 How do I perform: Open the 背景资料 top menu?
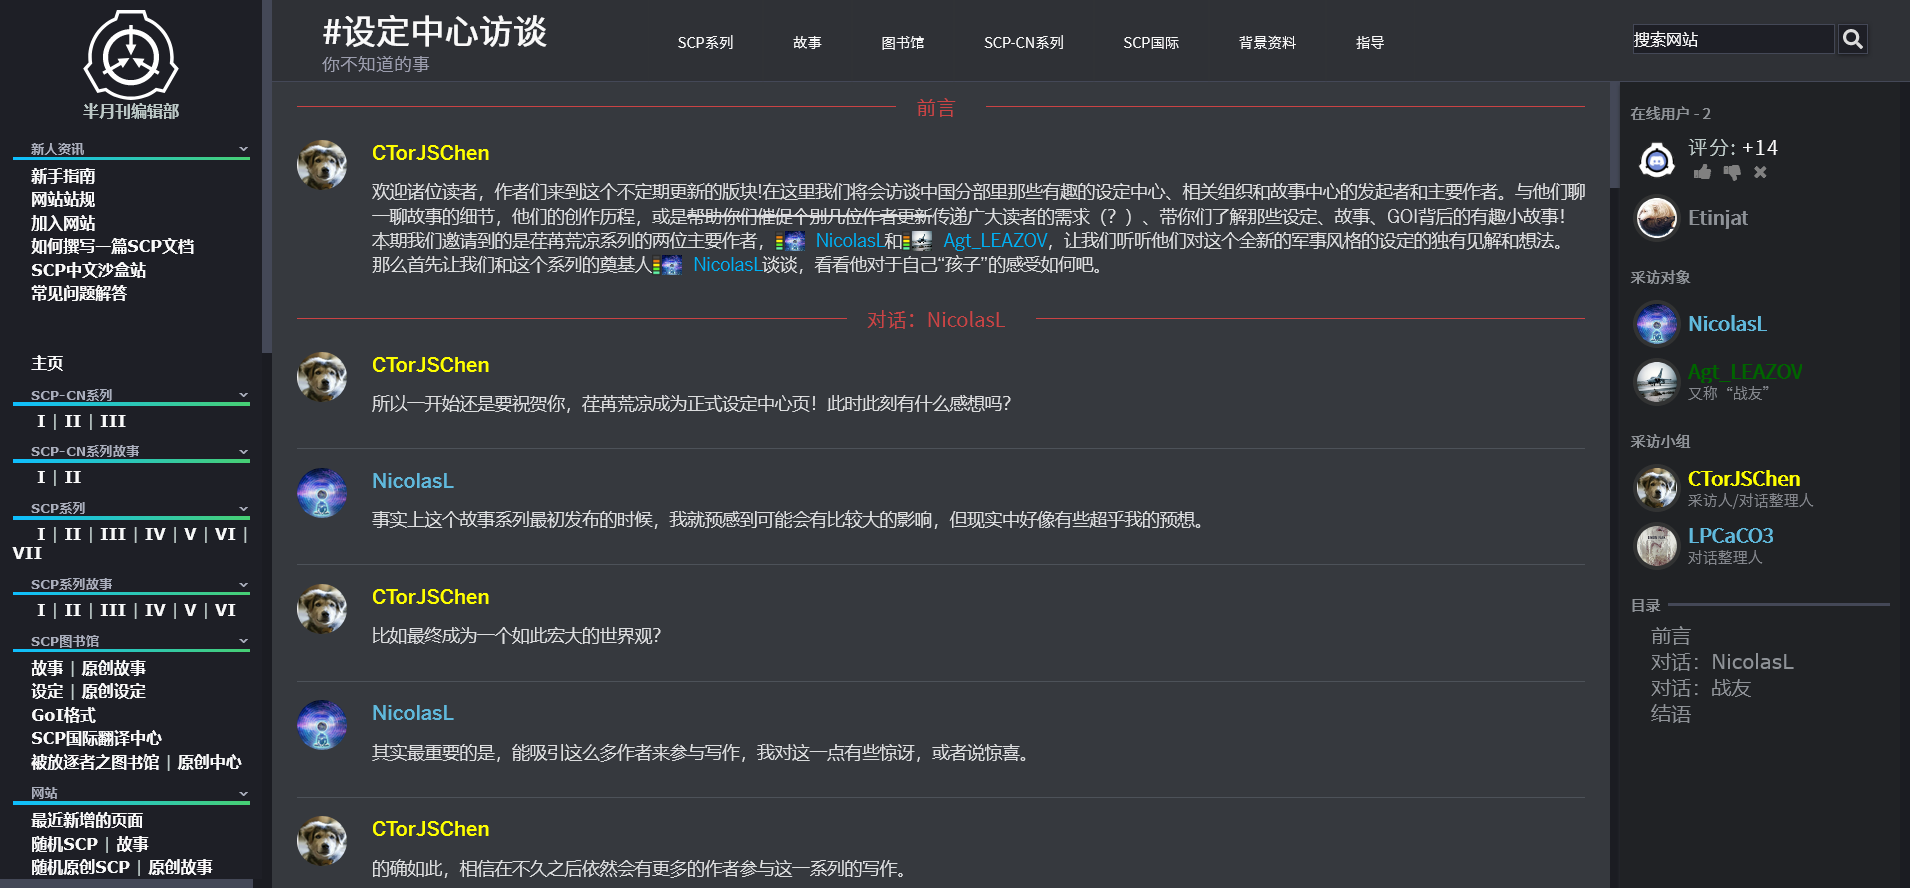[x=1267, y=43]
